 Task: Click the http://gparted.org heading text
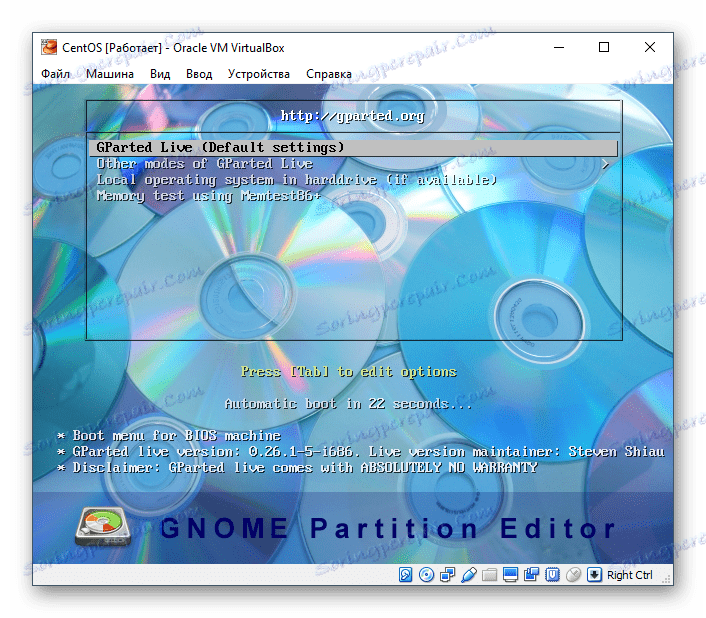point(353,116)
